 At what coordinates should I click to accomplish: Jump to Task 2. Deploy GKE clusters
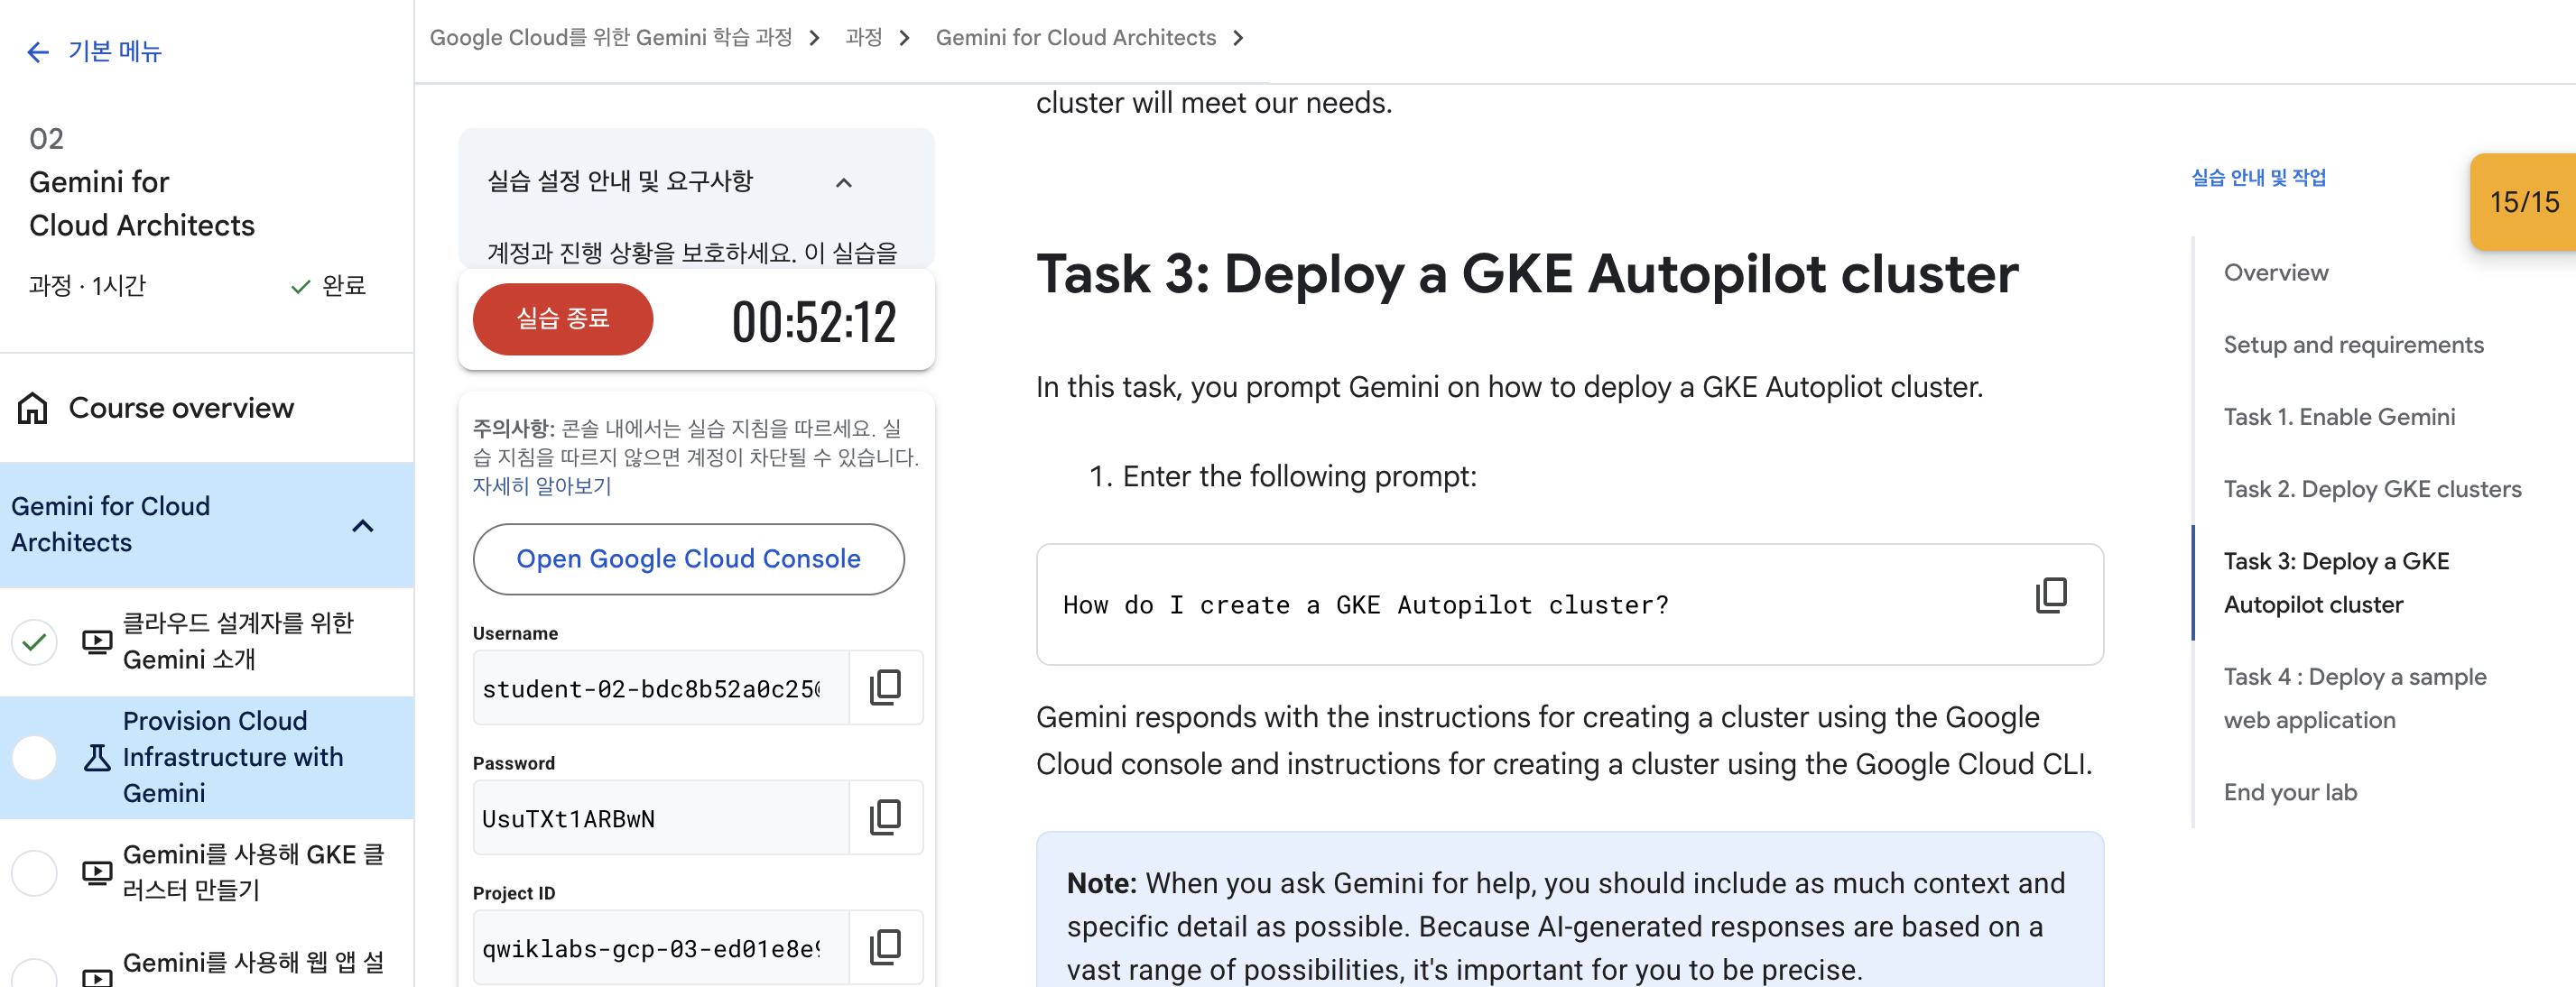[x=2371, y=489]
